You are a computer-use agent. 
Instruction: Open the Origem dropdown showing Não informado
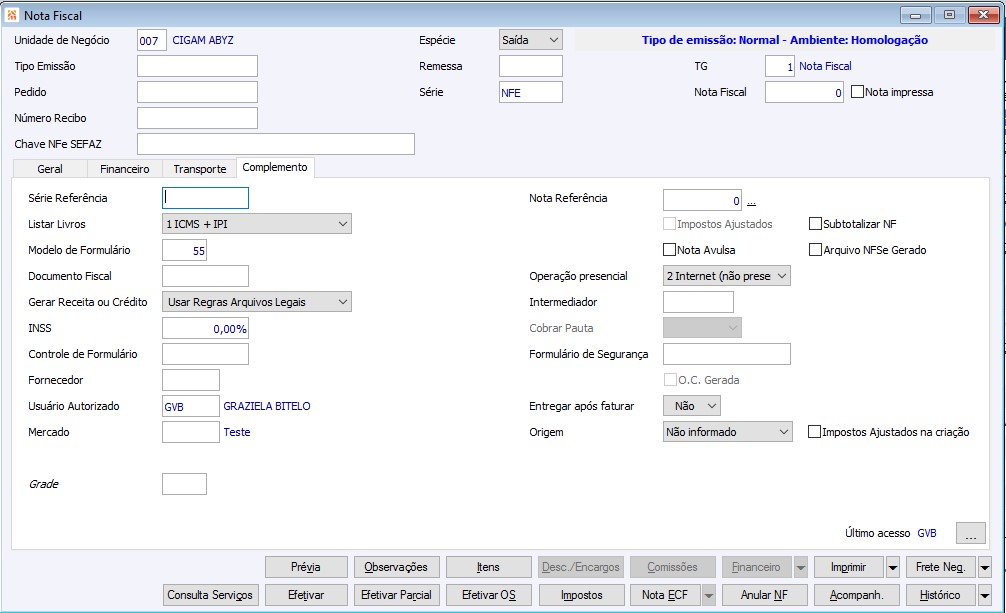coord(728,432)
